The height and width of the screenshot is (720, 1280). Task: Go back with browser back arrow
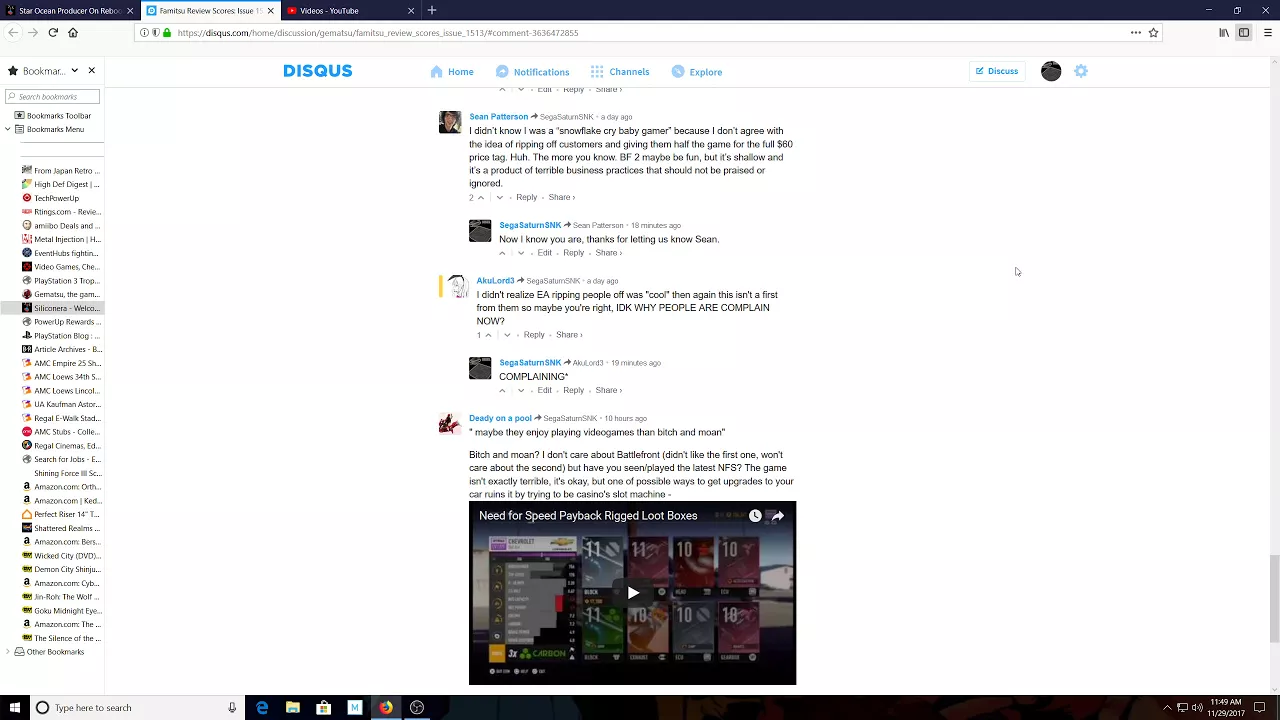coord(12,33)
